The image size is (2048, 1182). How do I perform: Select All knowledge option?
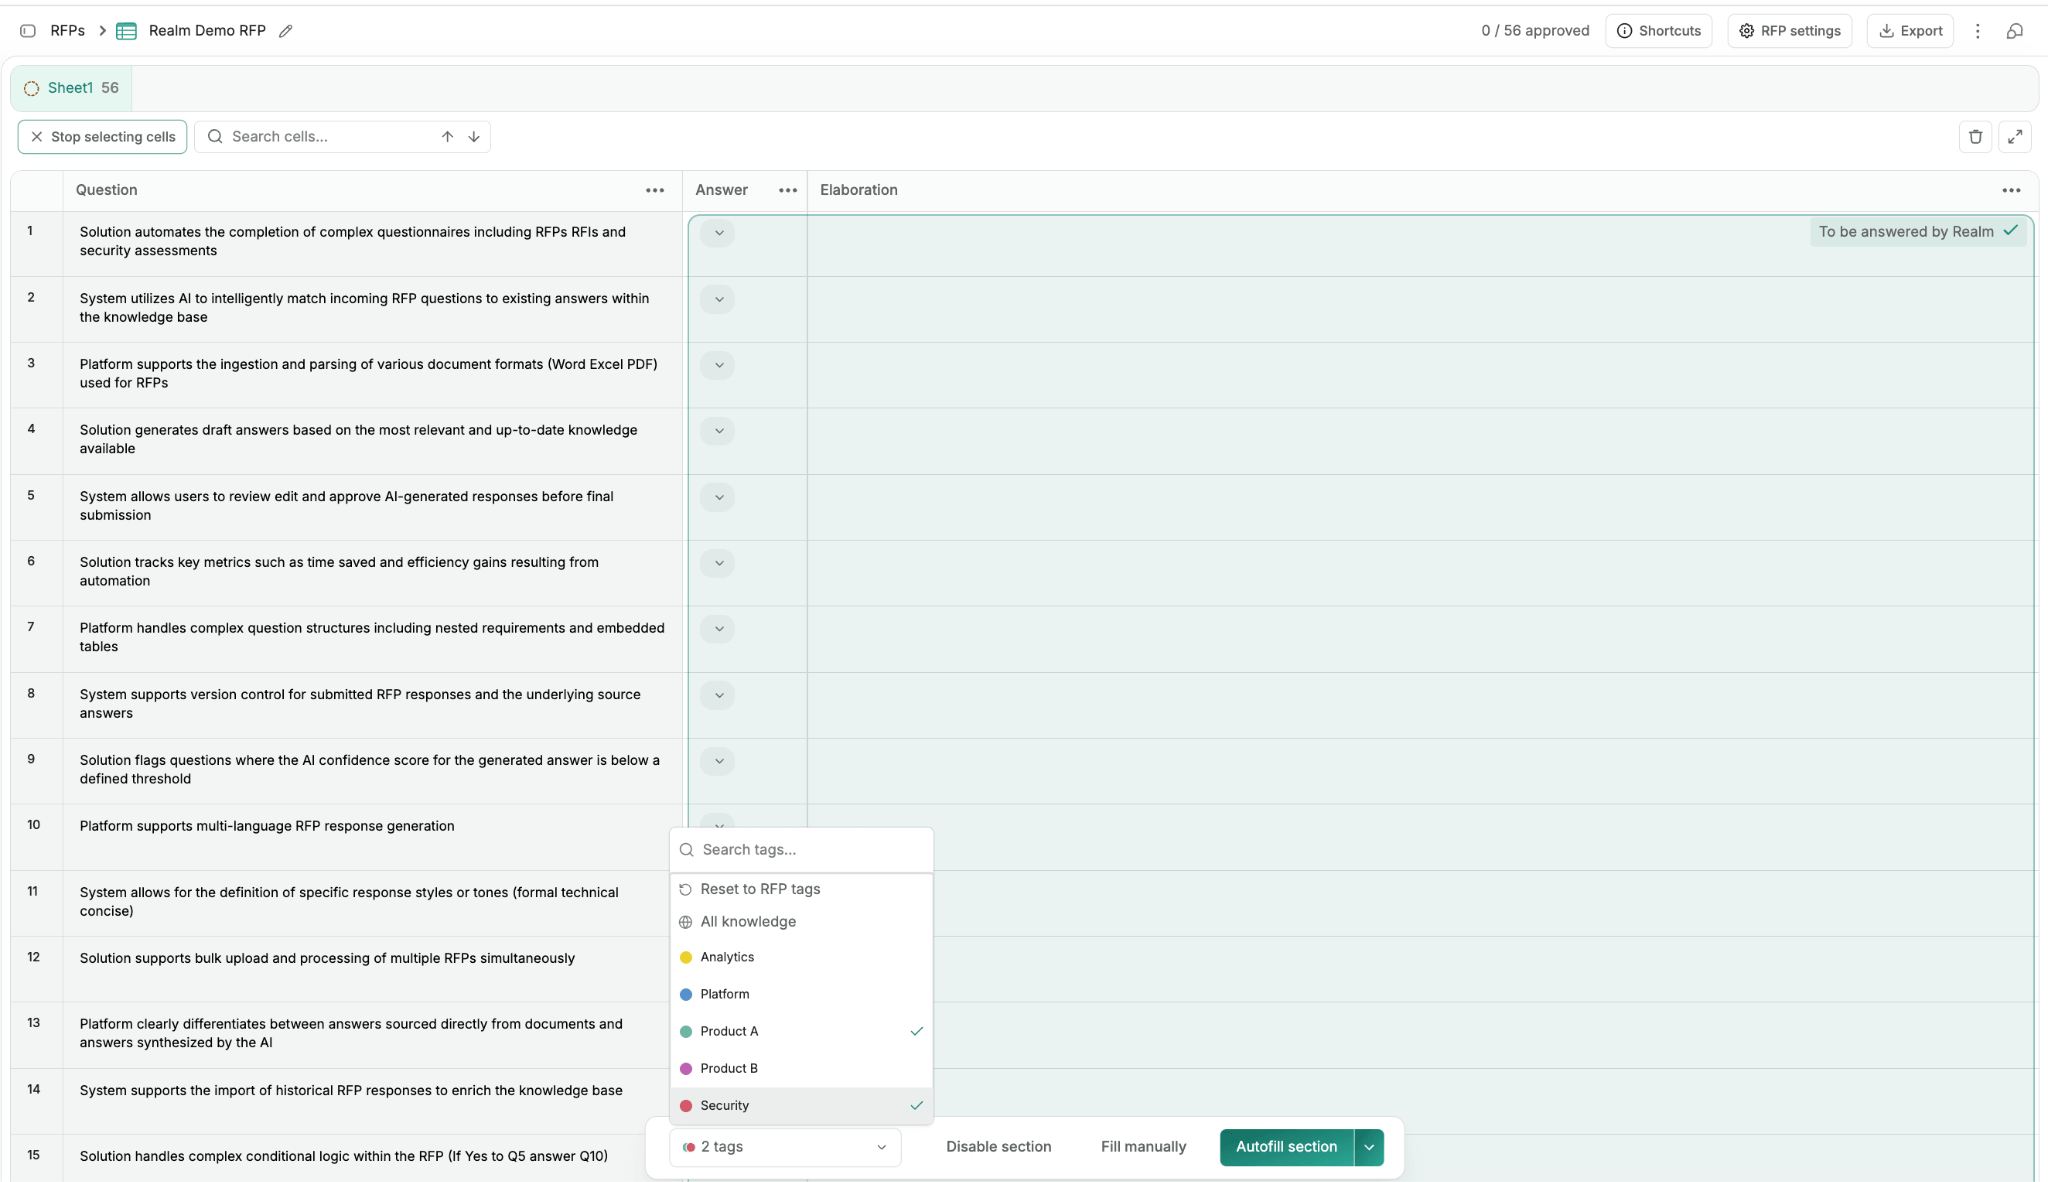tap(801, 922)
